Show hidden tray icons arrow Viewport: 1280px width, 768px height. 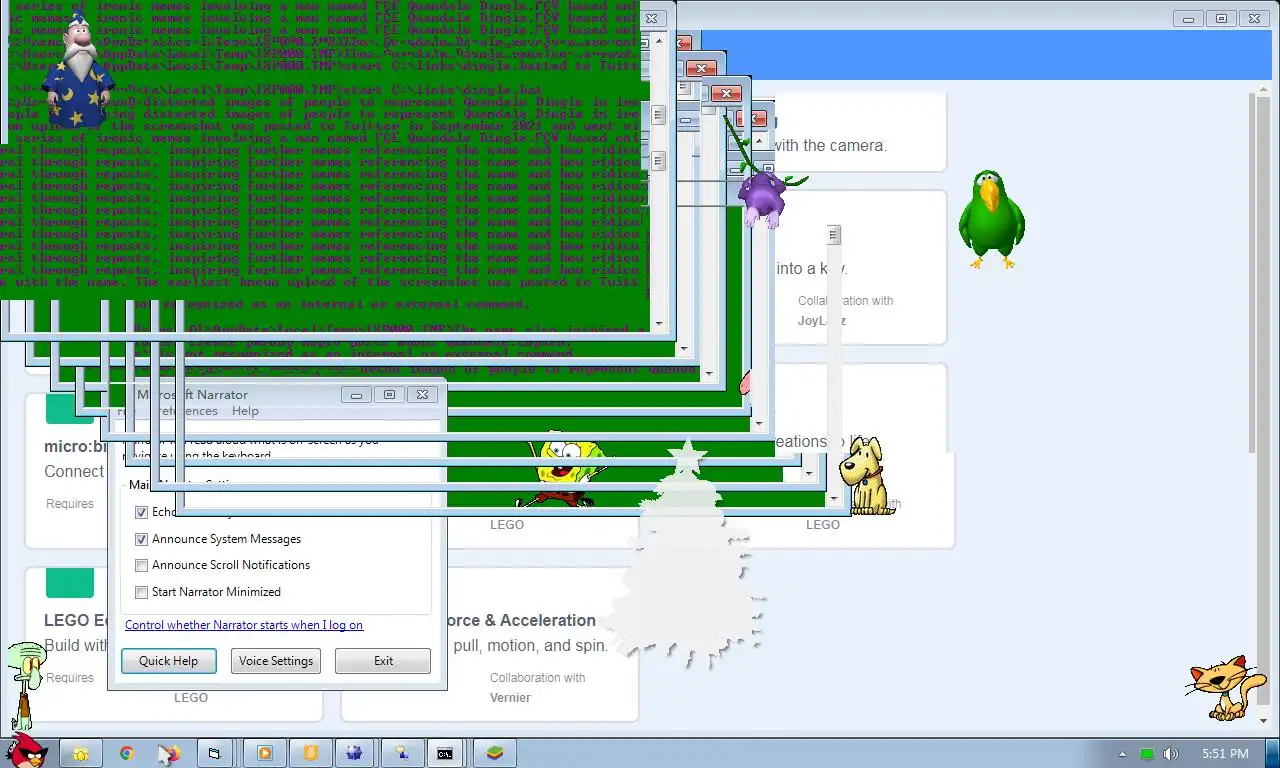point(1122,754)
